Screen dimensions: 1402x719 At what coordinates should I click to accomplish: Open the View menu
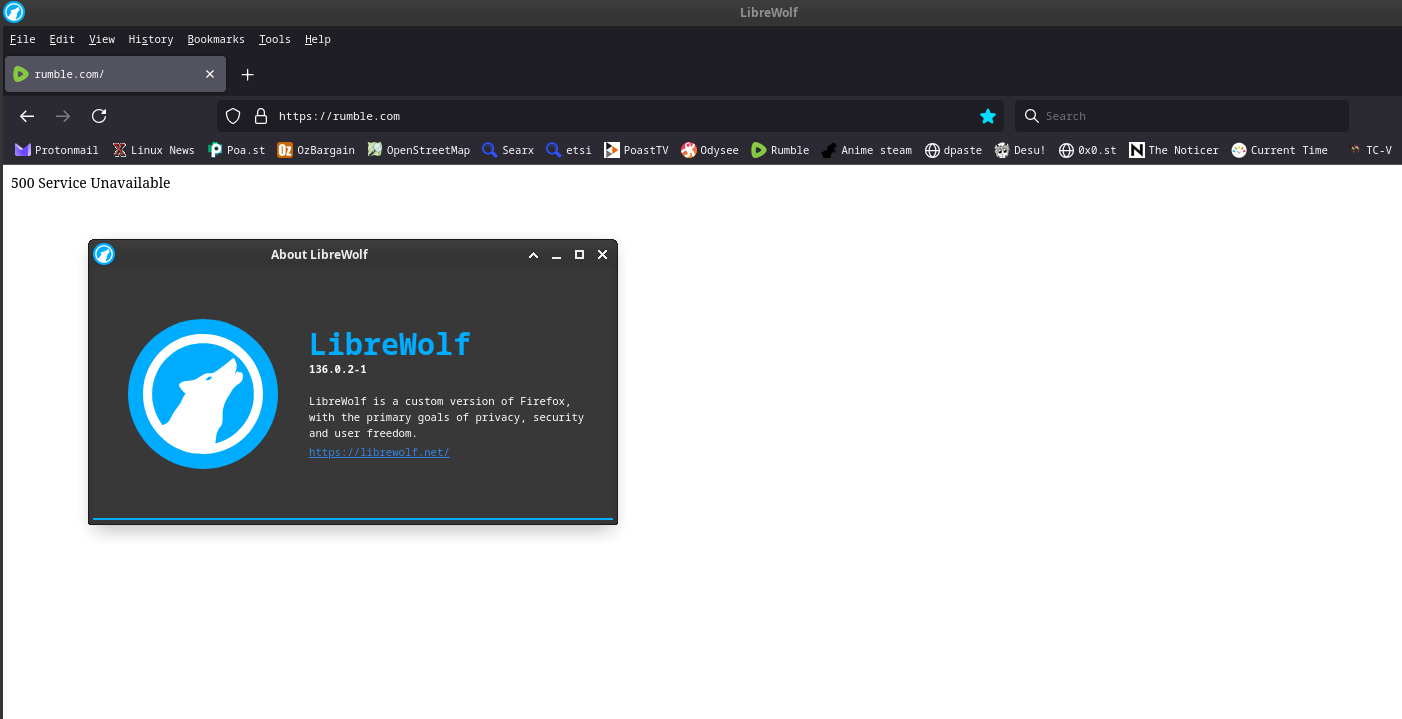pos(101,39)
